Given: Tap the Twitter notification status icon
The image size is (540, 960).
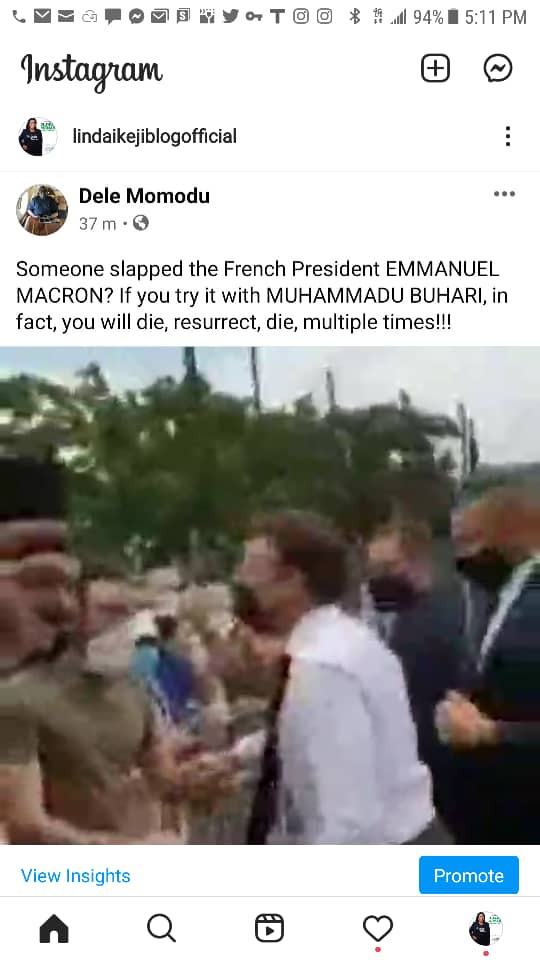Looking at the screenshot, I should 231,17.
